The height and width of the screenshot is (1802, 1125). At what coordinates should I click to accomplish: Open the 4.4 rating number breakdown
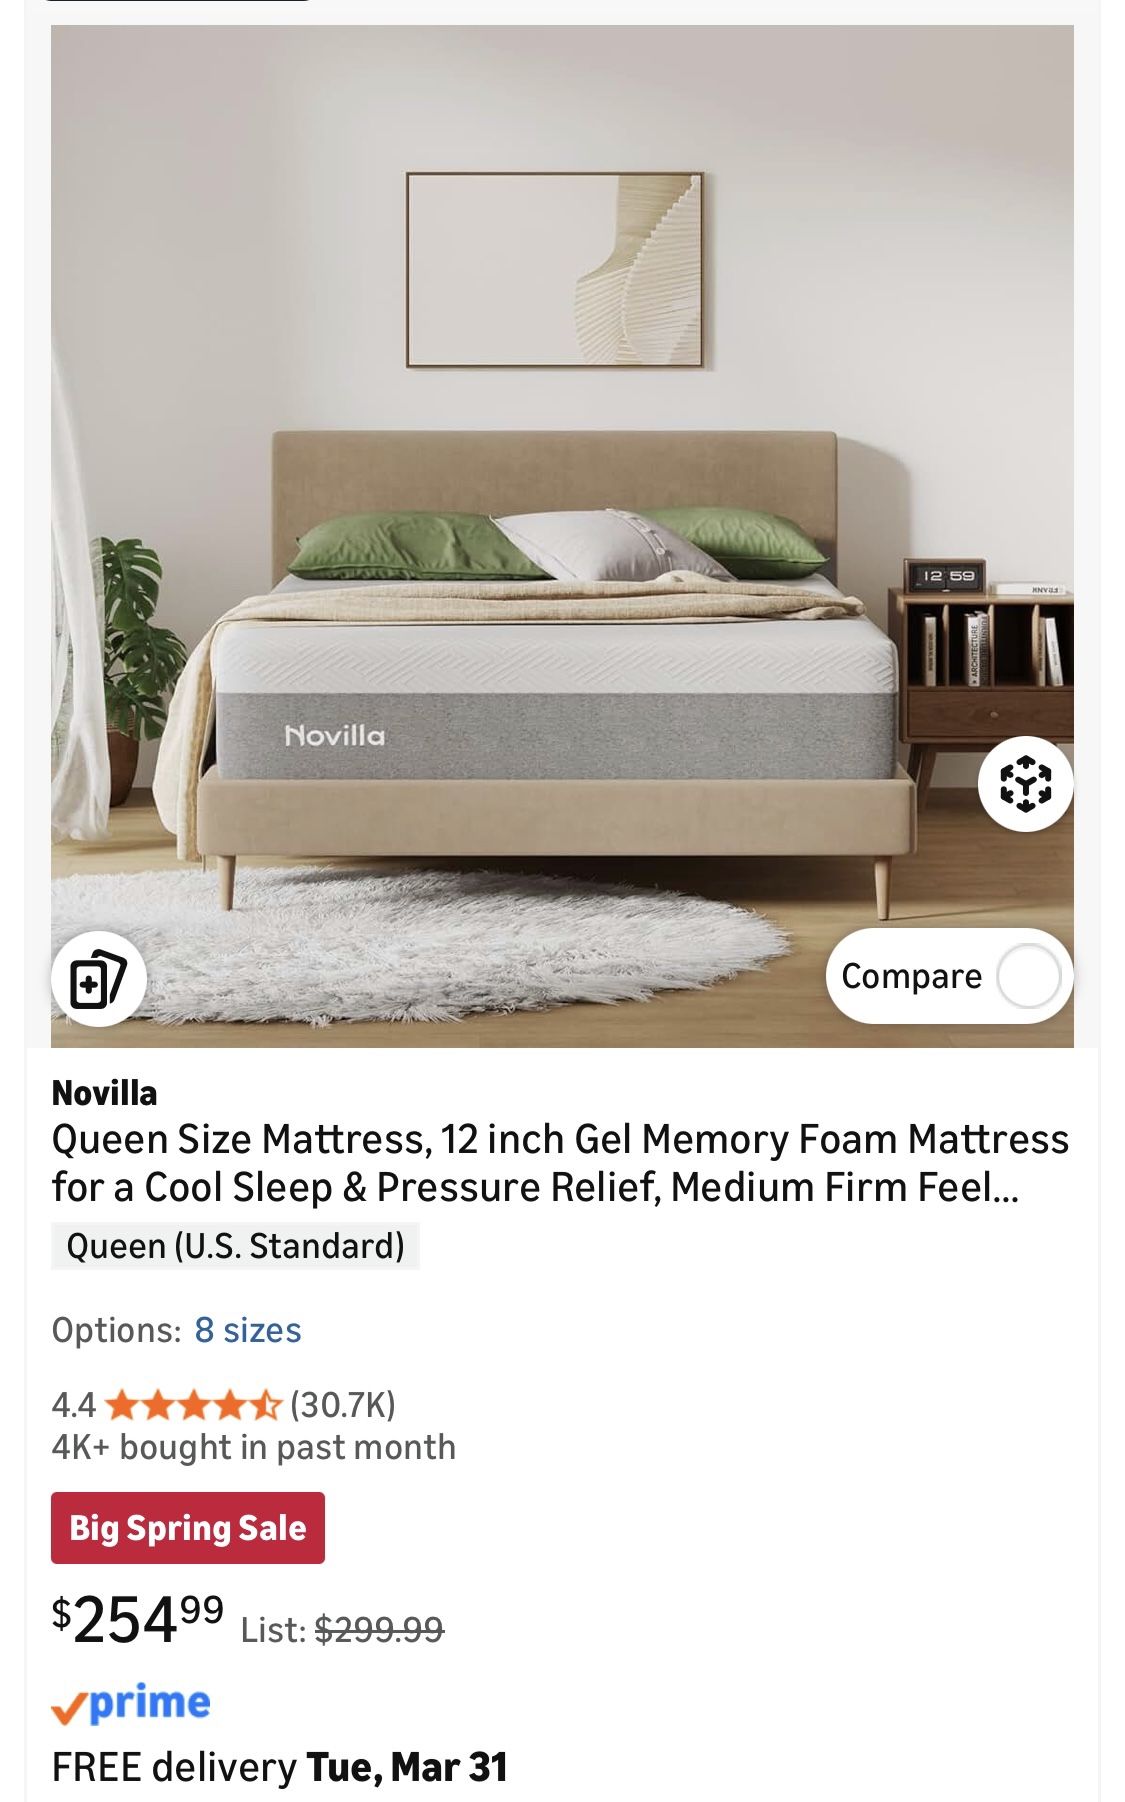tap(73, 1405)
